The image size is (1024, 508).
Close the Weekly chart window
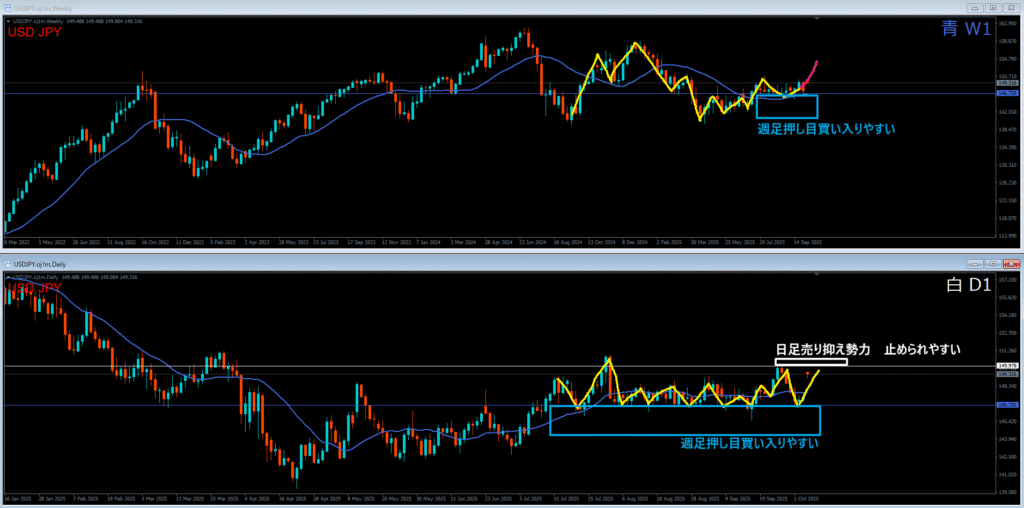1012,8
